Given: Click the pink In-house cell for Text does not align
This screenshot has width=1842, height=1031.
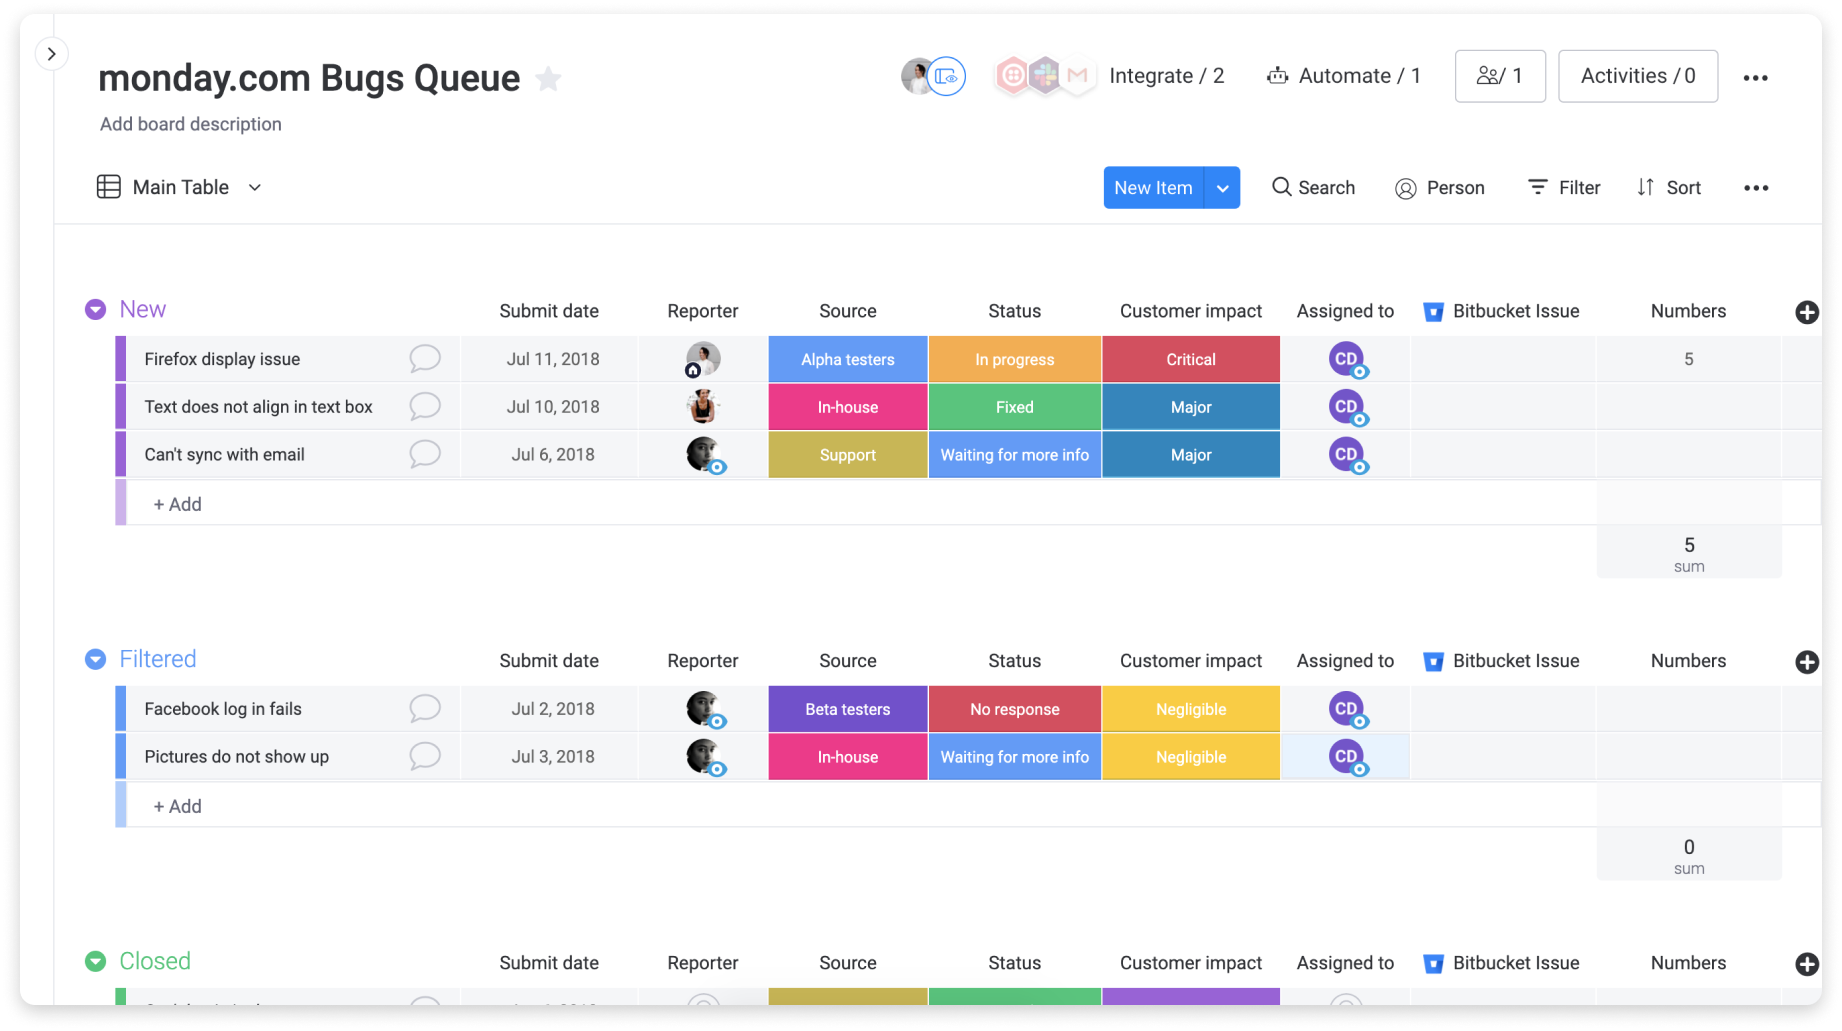Looking at the screenshot, I should pyautogui.click(x=848, y=407).
